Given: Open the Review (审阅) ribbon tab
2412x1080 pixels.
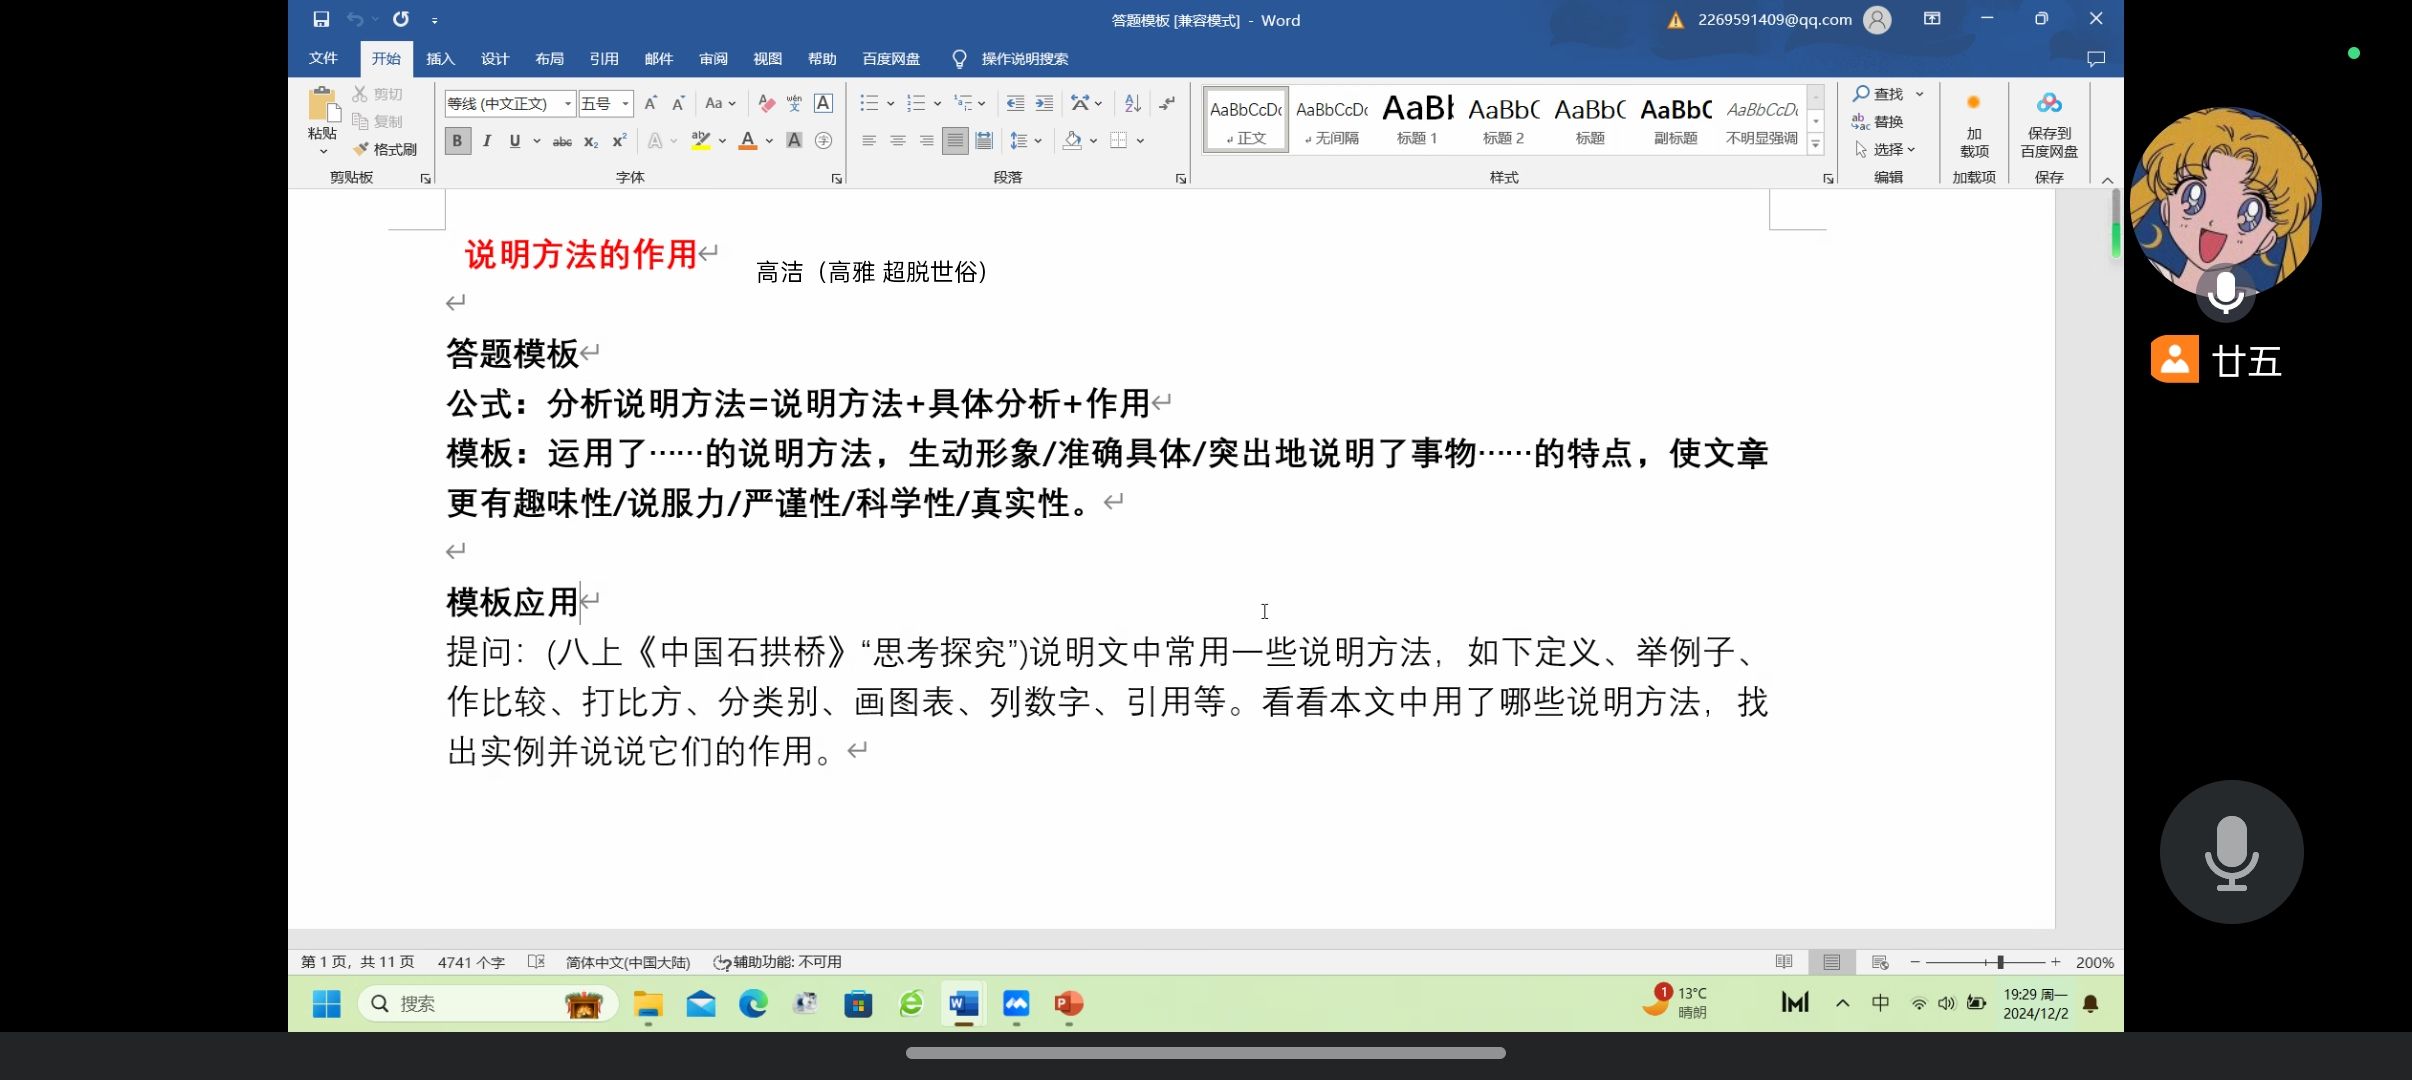Looking at the screenshot, I should (713, 59).
